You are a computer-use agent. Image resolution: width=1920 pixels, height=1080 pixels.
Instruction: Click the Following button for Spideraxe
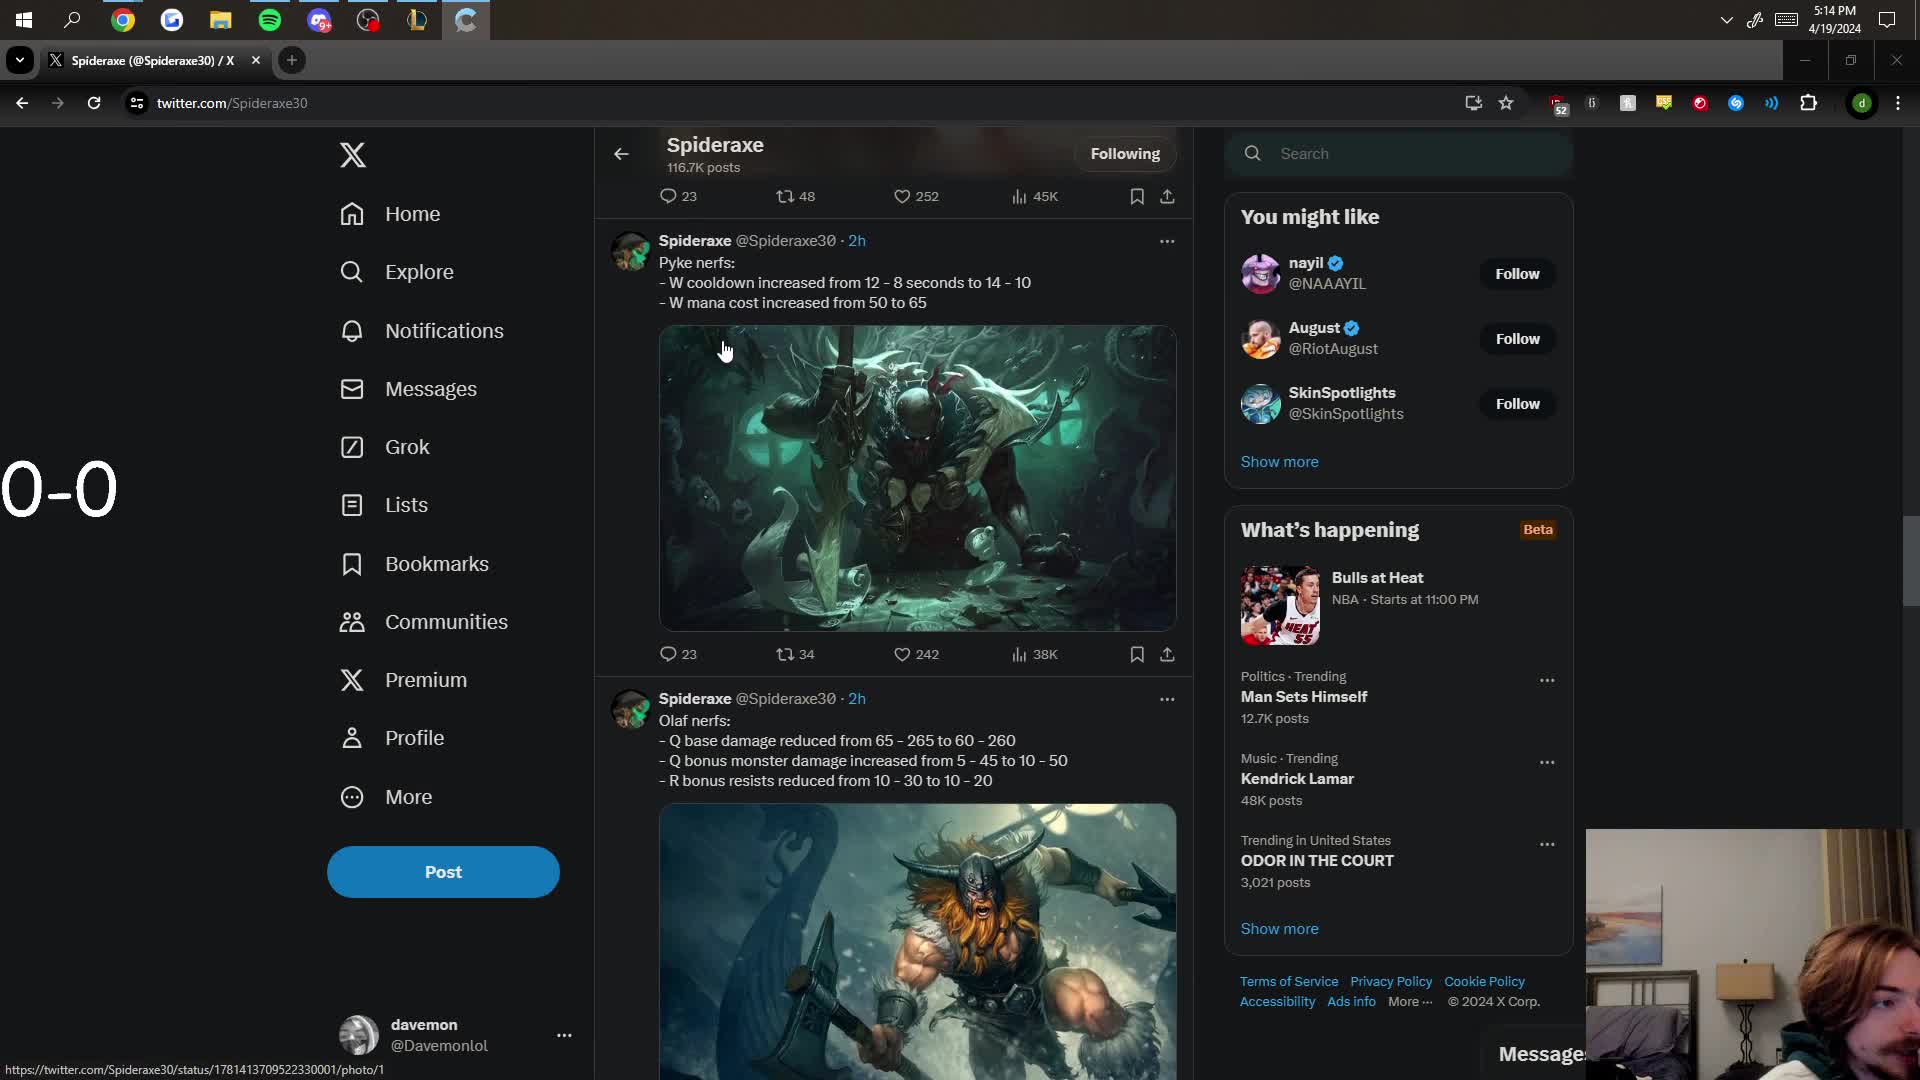point(1125,154)
